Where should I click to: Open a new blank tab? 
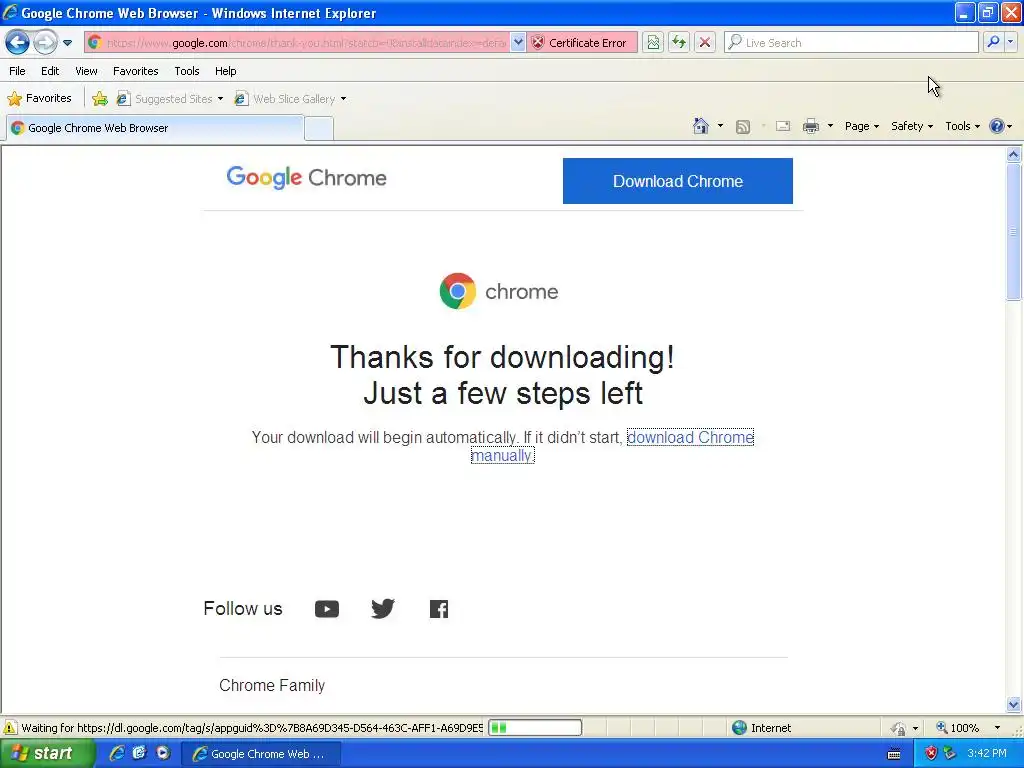tap(319, 129)
